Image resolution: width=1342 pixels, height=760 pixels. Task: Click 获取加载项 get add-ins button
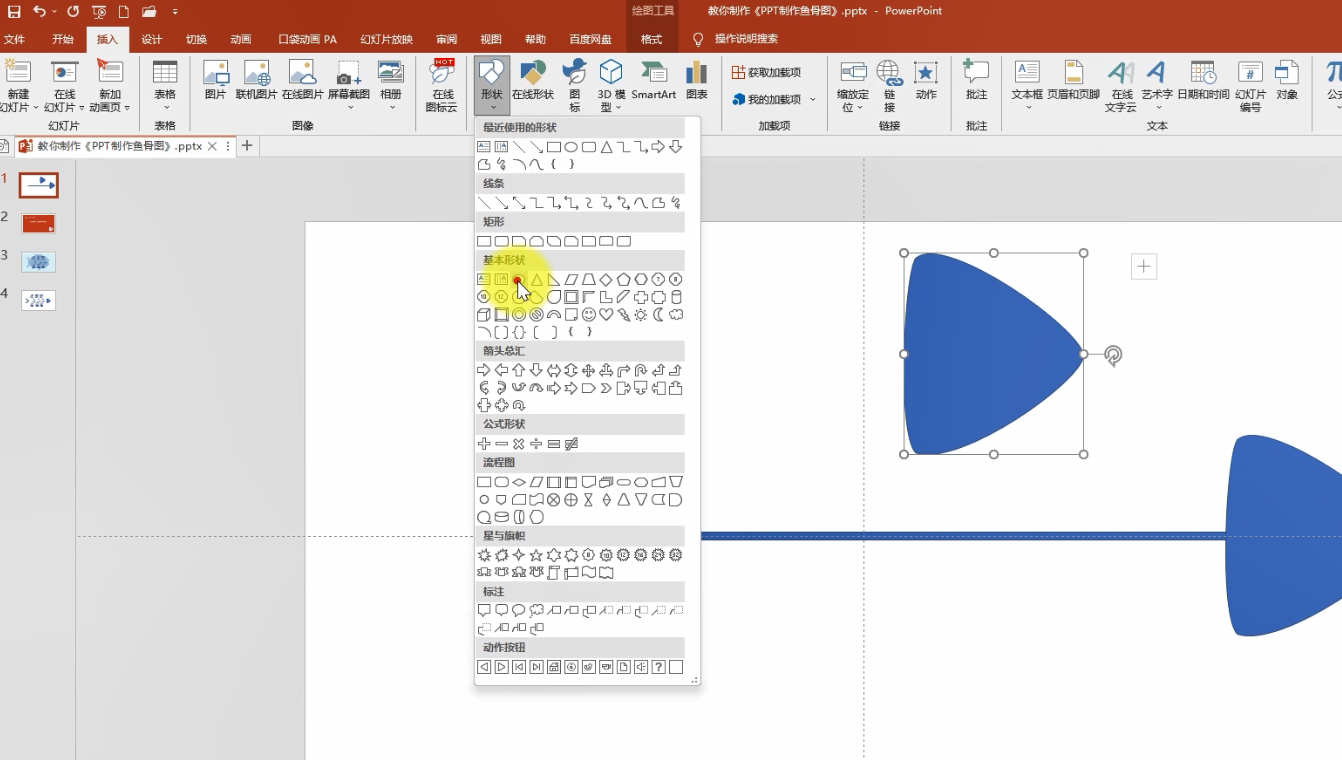tap(767, 72)
